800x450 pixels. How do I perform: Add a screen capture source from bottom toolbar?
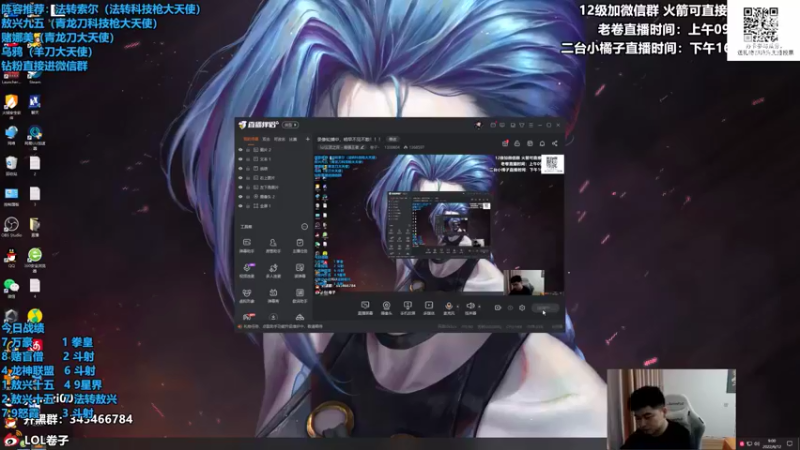(x=365, y=308)
